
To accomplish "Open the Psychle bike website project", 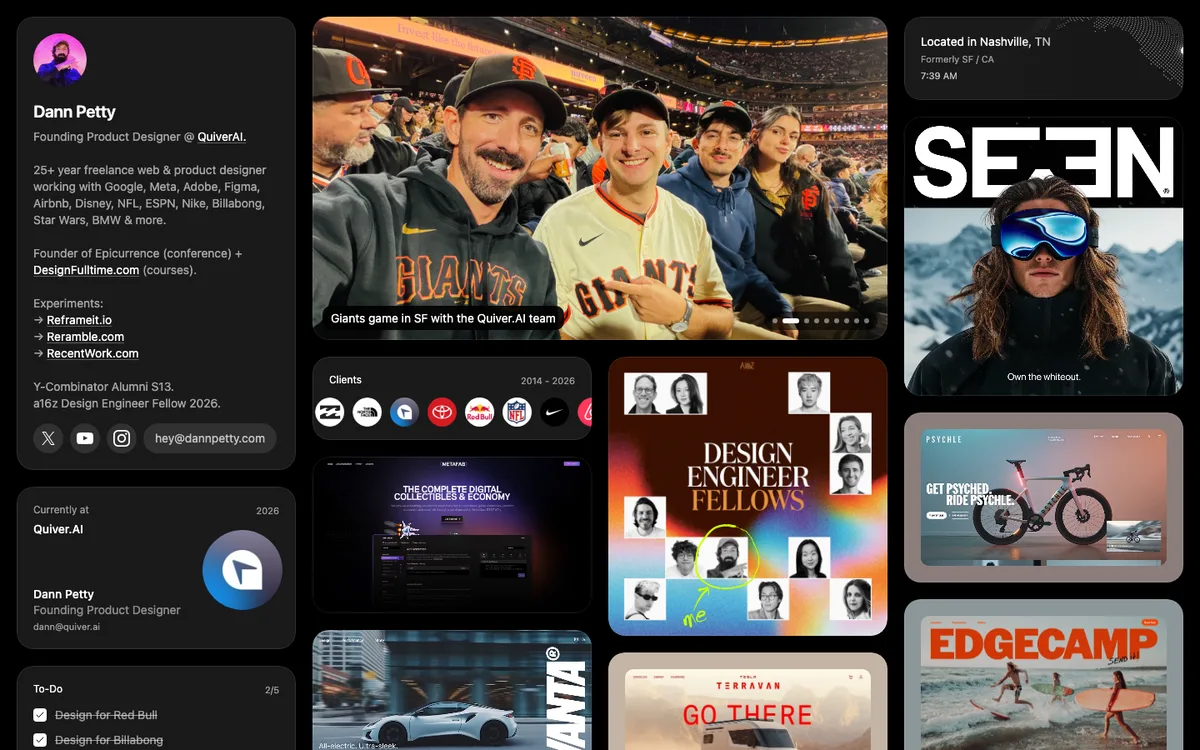I will 1043,498.
